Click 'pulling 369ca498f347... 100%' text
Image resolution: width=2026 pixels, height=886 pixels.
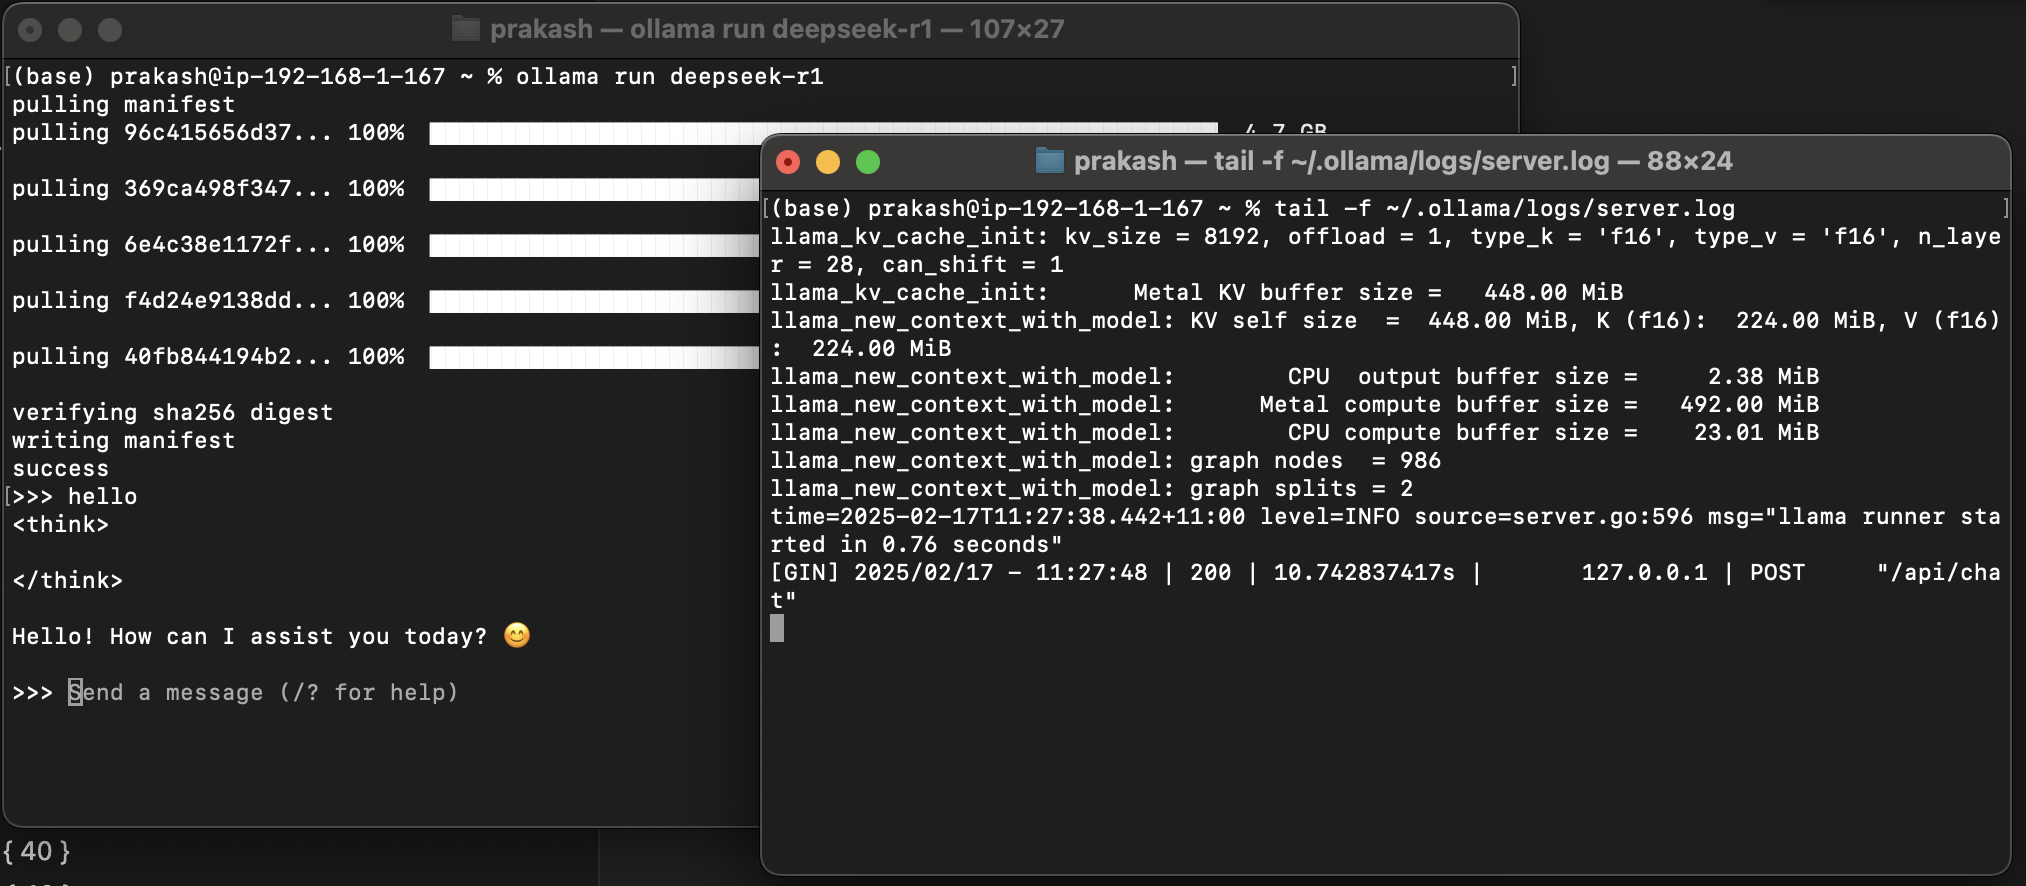pyautogui.click(x=208, y=189)
